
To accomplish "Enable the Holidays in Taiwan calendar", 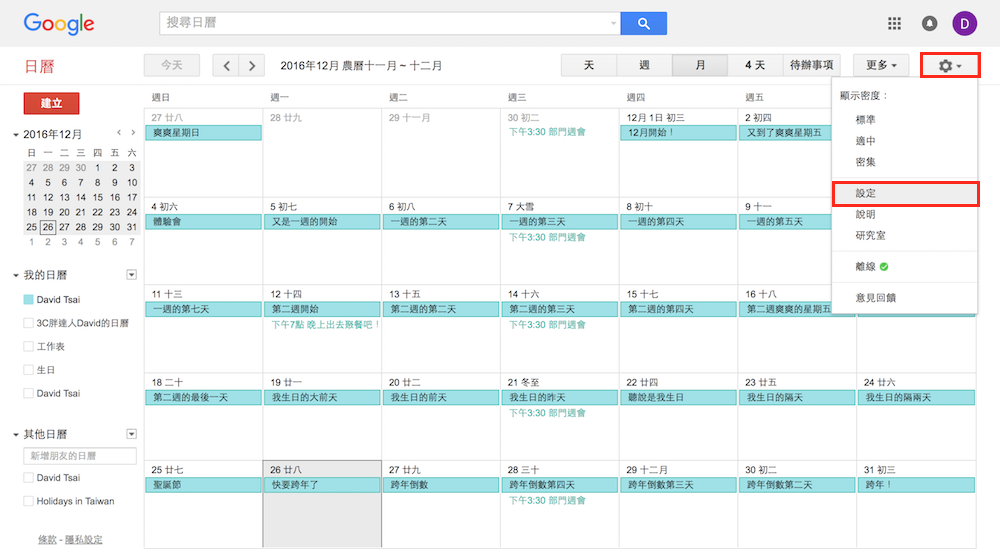I will click(29, 501).
